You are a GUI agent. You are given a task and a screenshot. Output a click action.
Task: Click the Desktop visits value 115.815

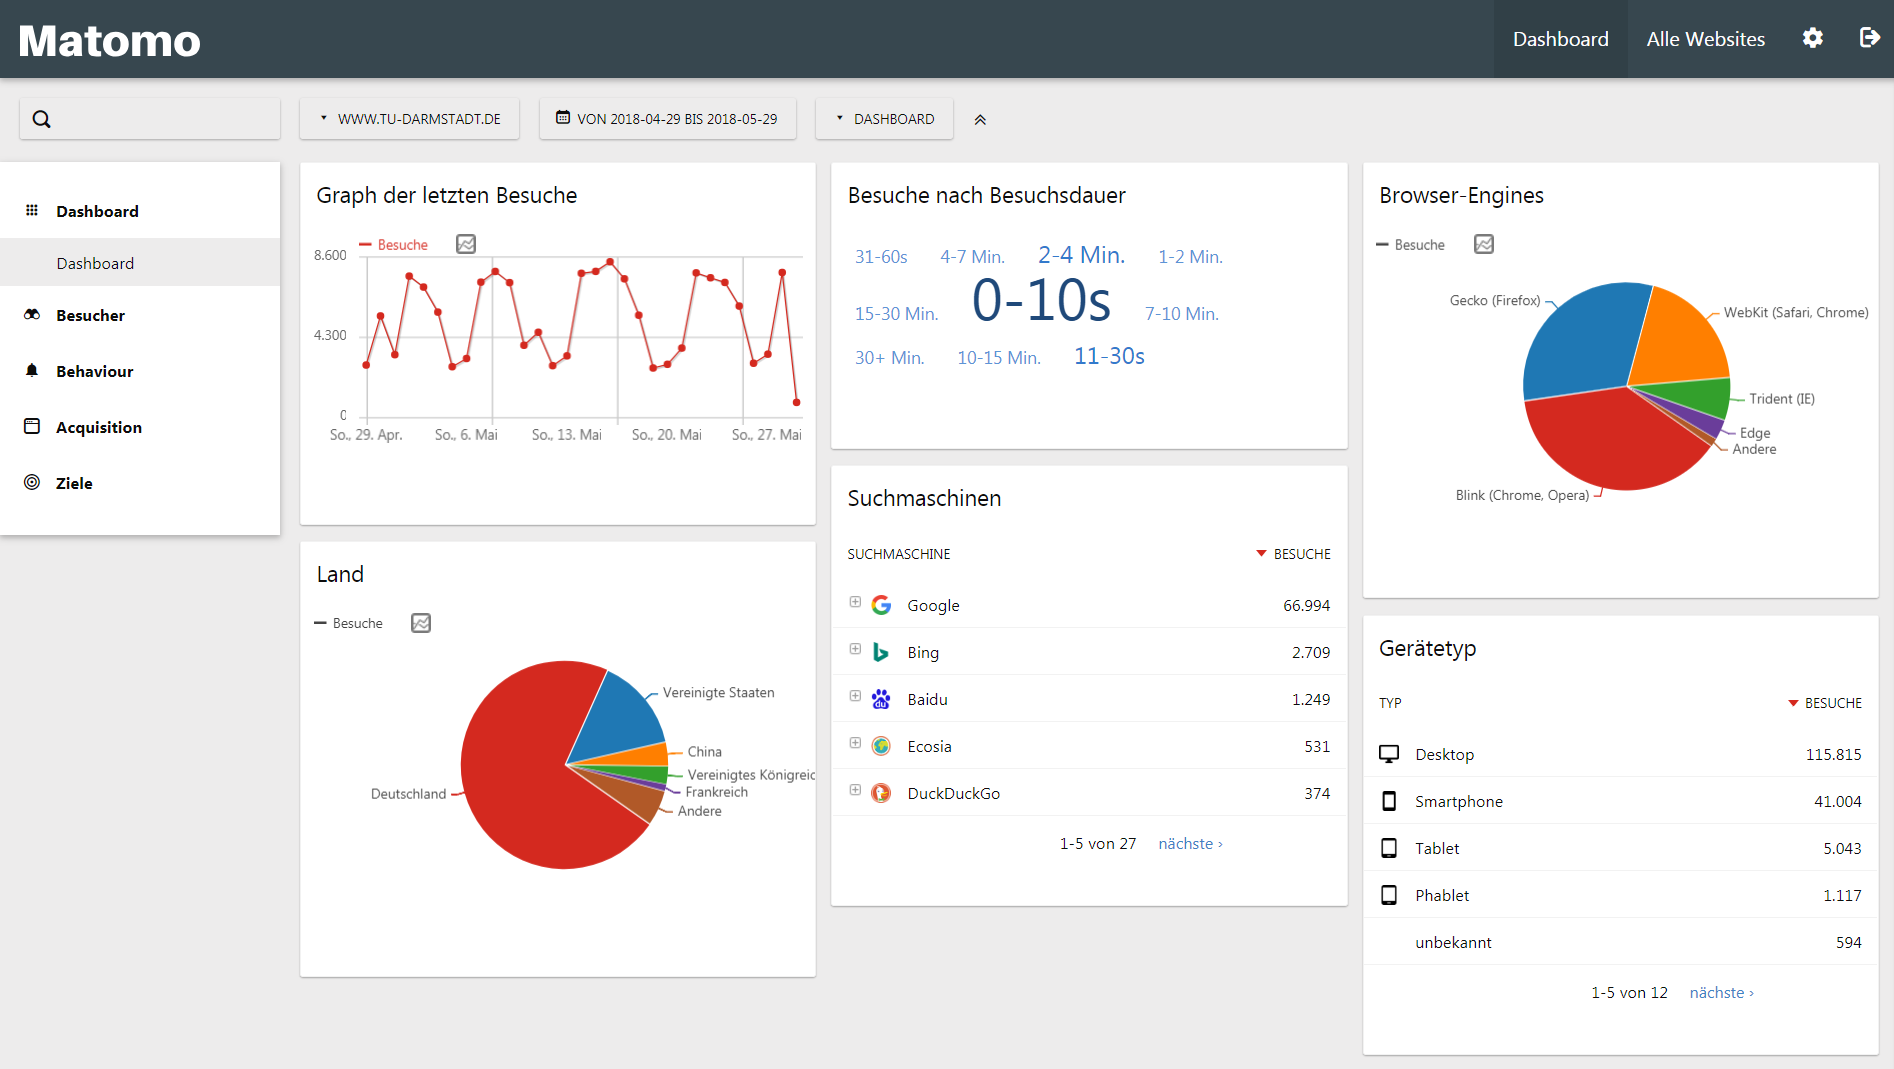[x=1833, y=755]
